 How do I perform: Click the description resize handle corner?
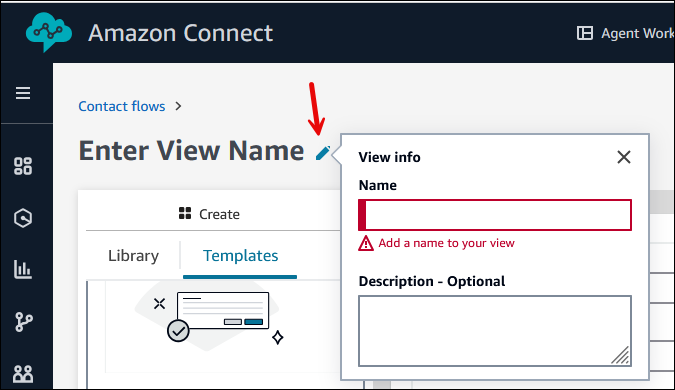[621, 356]
